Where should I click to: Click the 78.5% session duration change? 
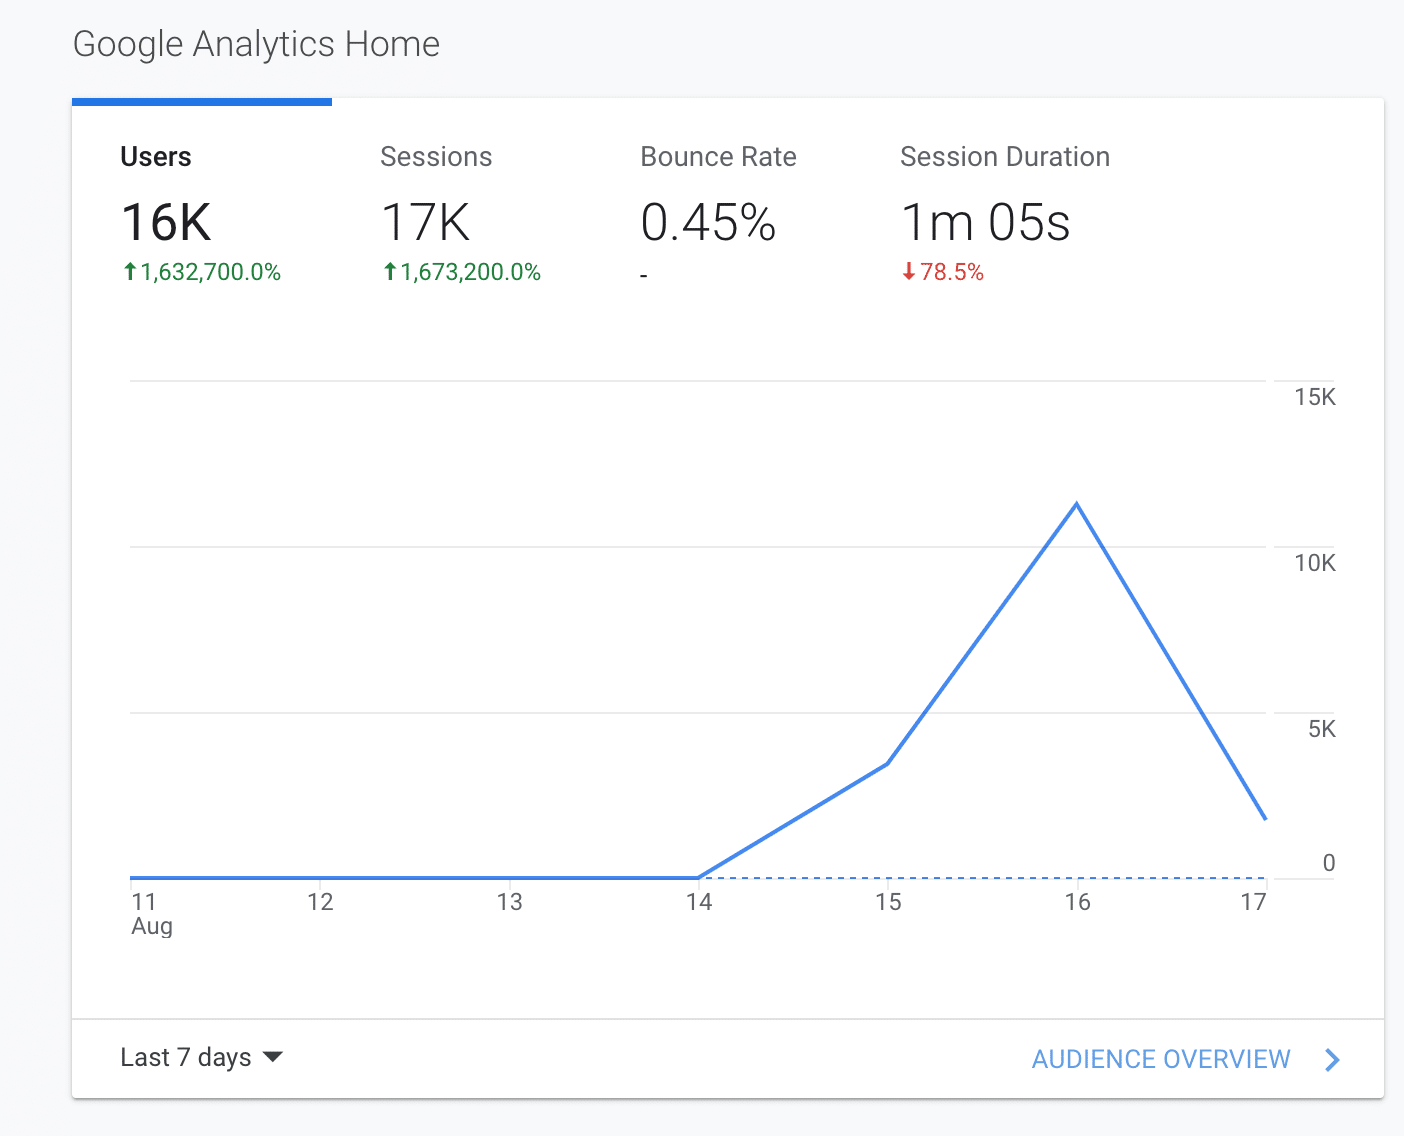pos(952,272)
